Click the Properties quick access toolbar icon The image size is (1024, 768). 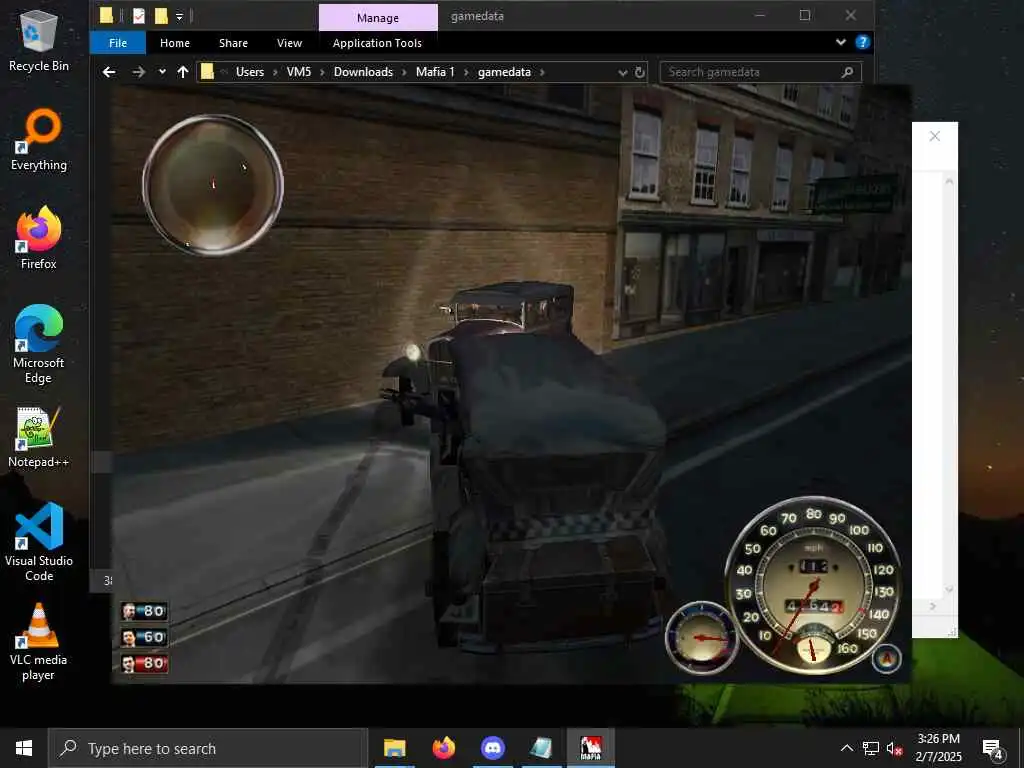coord(138,16)
